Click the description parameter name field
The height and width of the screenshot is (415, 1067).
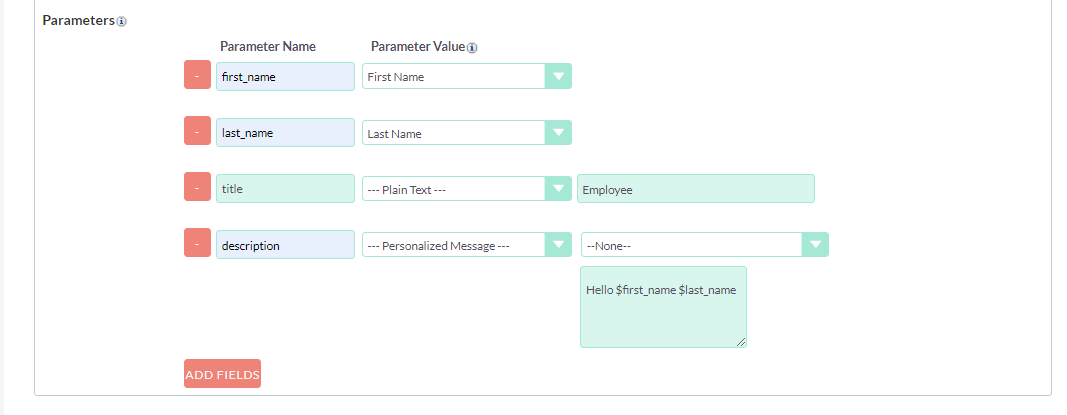[x=285, y=245]
